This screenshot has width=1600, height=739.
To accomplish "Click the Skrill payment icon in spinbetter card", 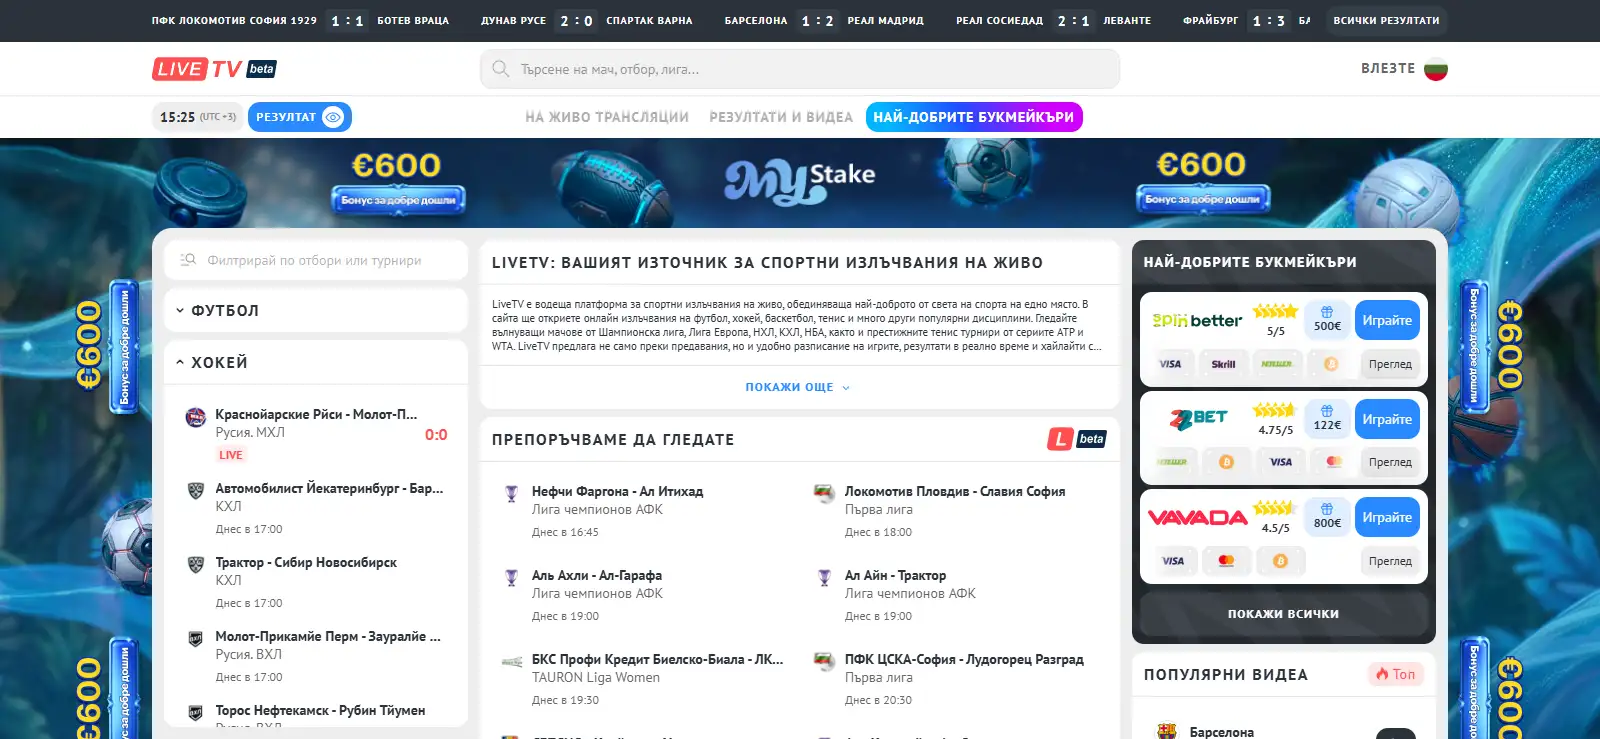I will coord(1223,364).
